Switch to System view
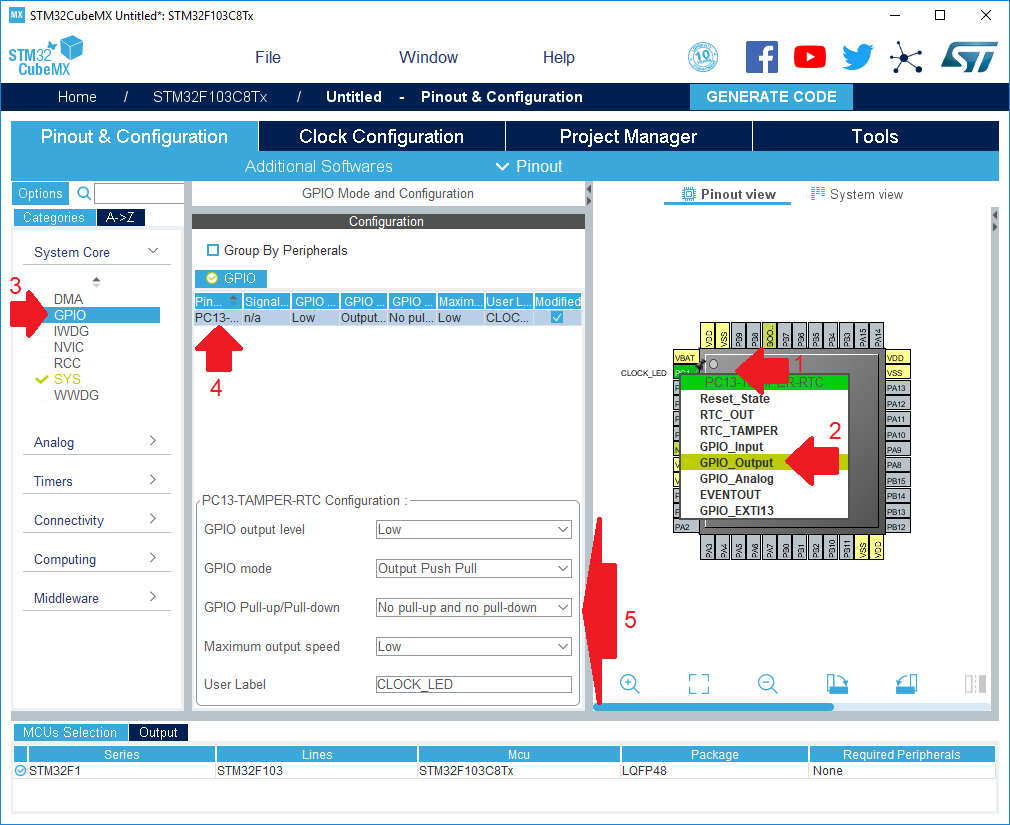 click(857, 194)
